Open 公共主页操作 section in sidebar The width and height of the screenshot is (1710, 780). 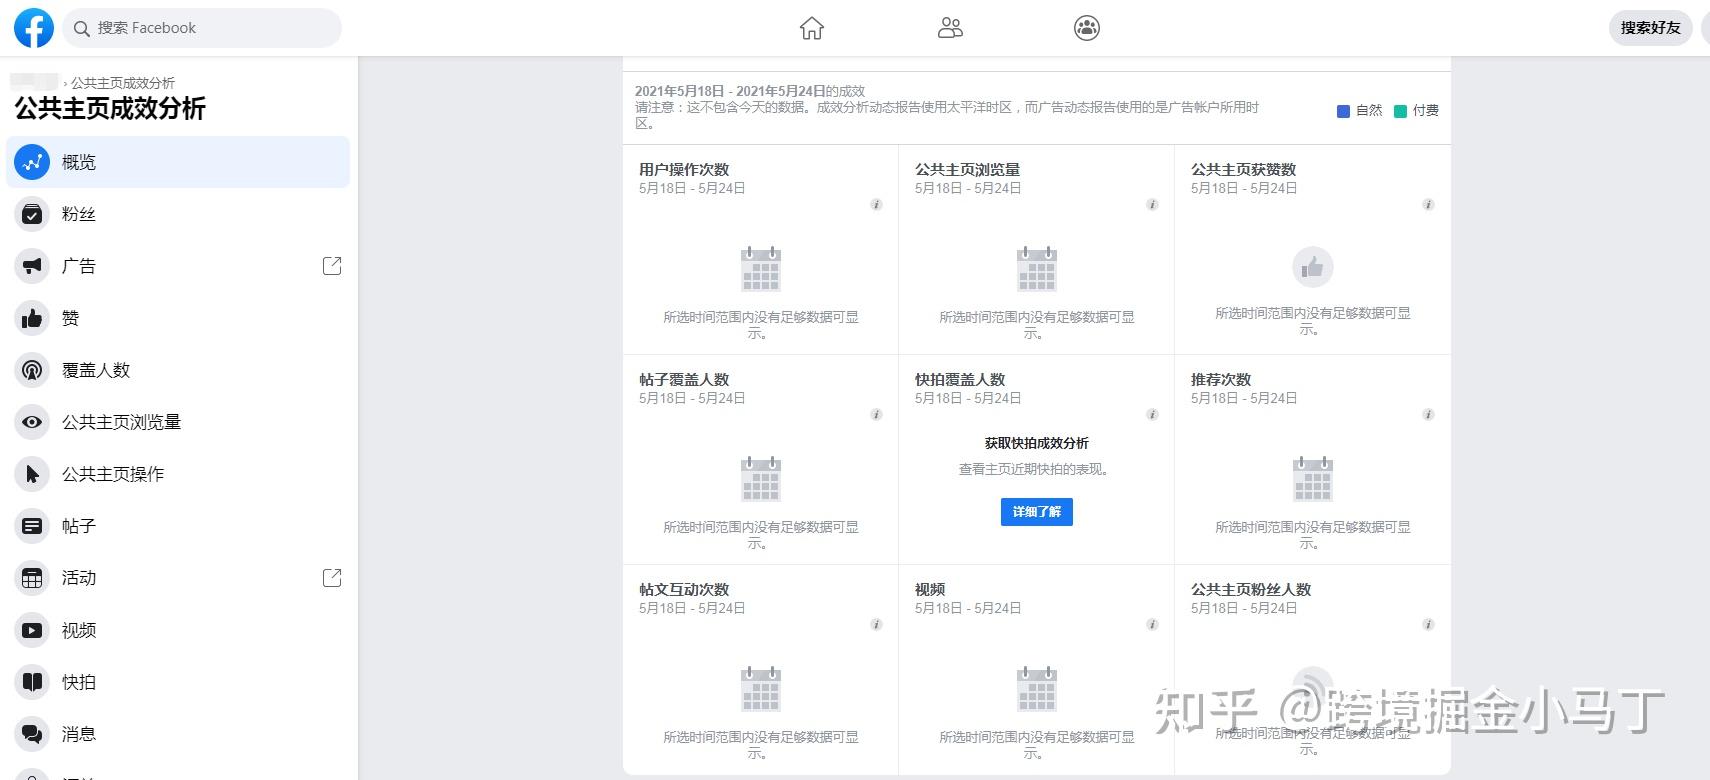[x=178, y=474]
